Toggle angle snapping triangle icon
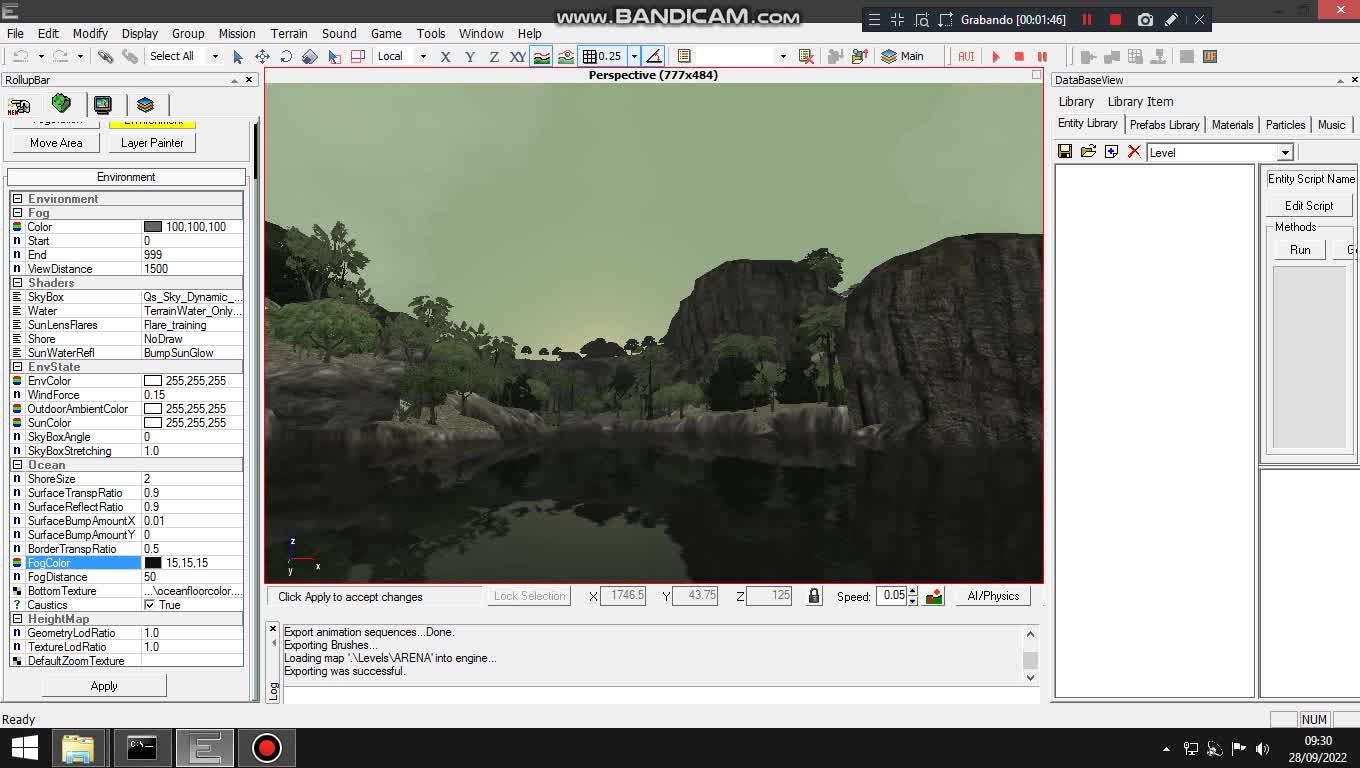Image resolution: width=1360 pixels, height=768 pixels. [653, 57]
